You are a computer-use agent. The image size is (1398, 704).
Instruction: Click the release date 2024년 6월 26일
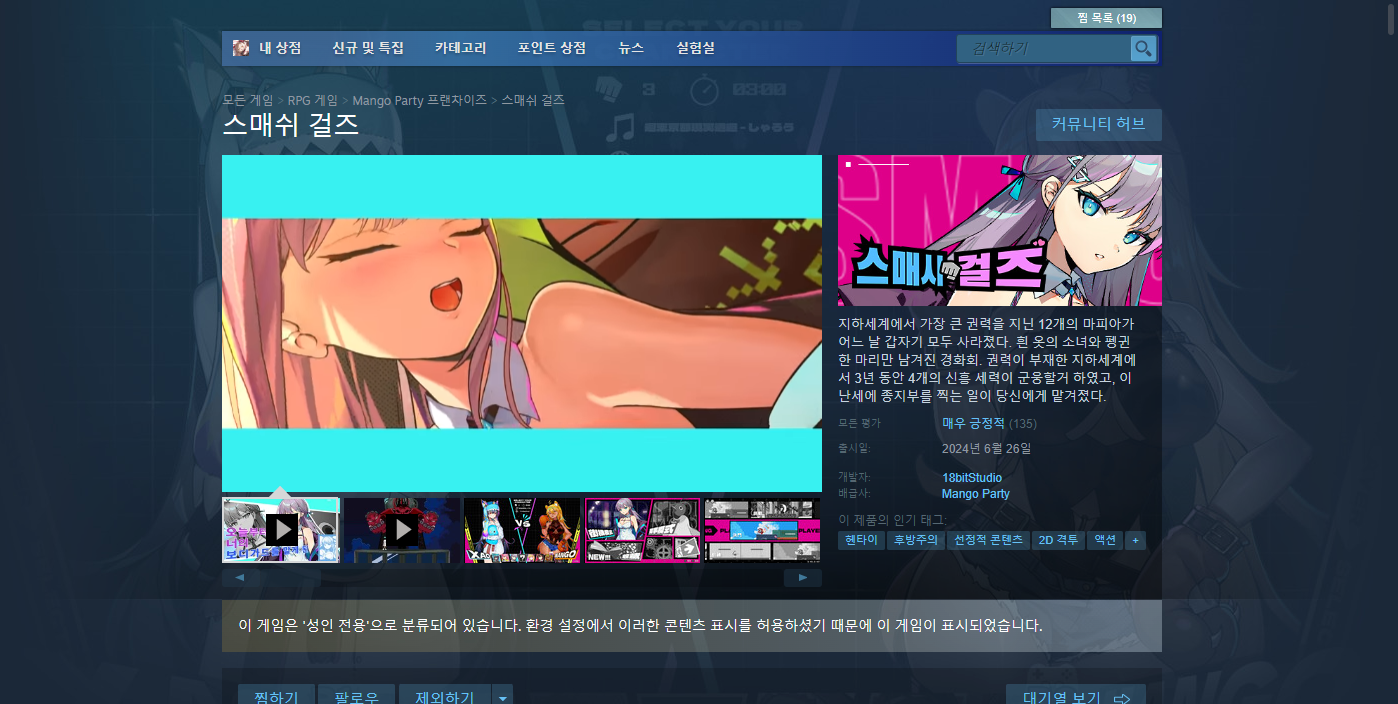(986, 449)
